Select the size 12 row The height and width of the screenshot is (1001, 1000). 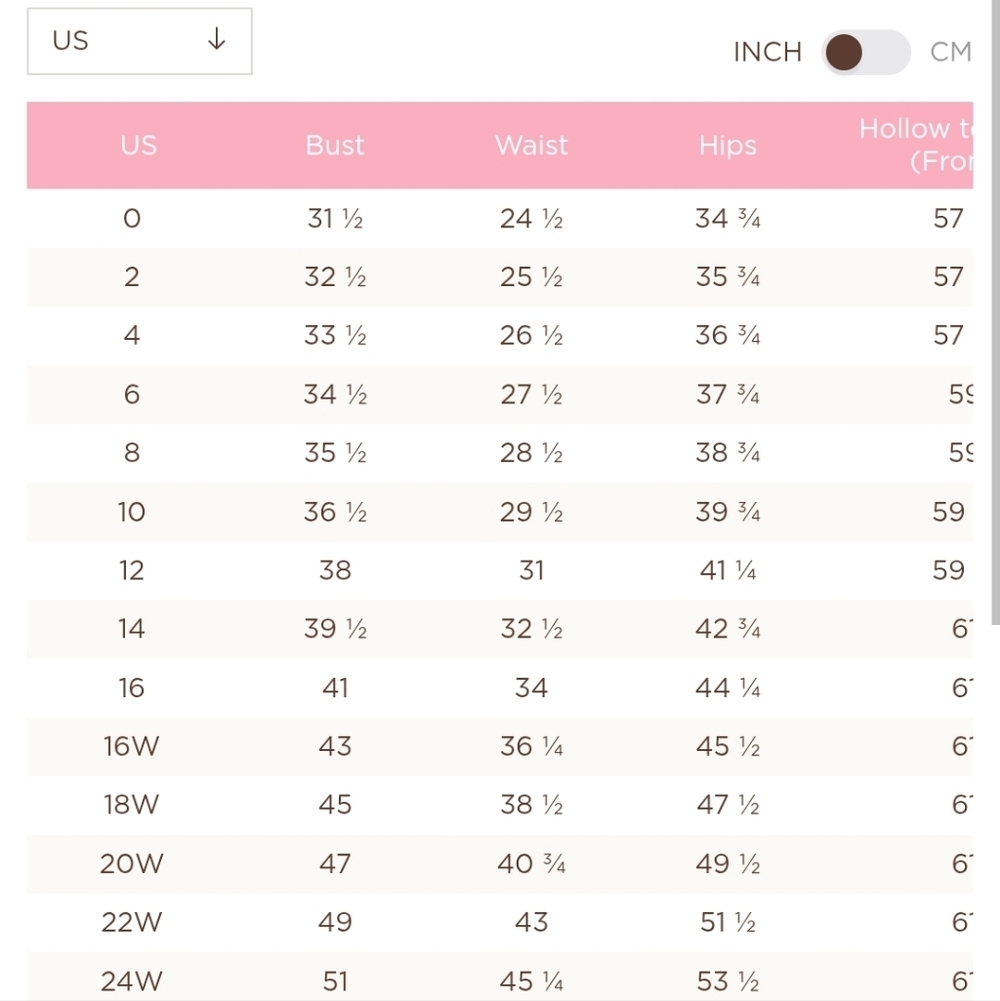(500, 570)
